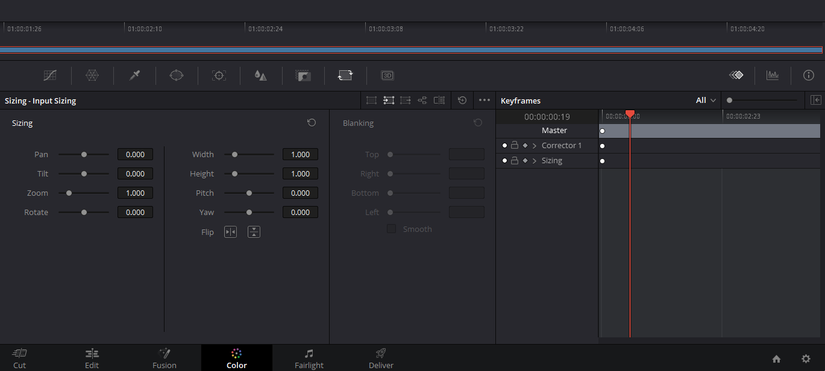
Task: Switch to Edit Sizing mode icon
Action: 371,101
